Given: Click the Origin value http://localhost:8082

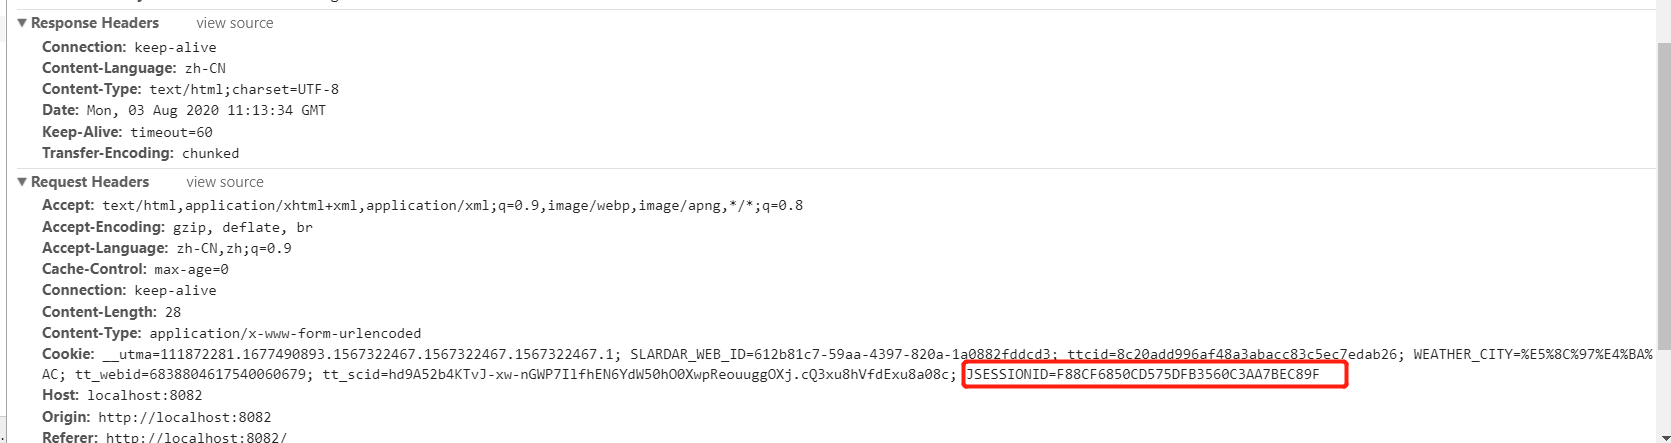Looking at the screenshot, I should 185,417.
